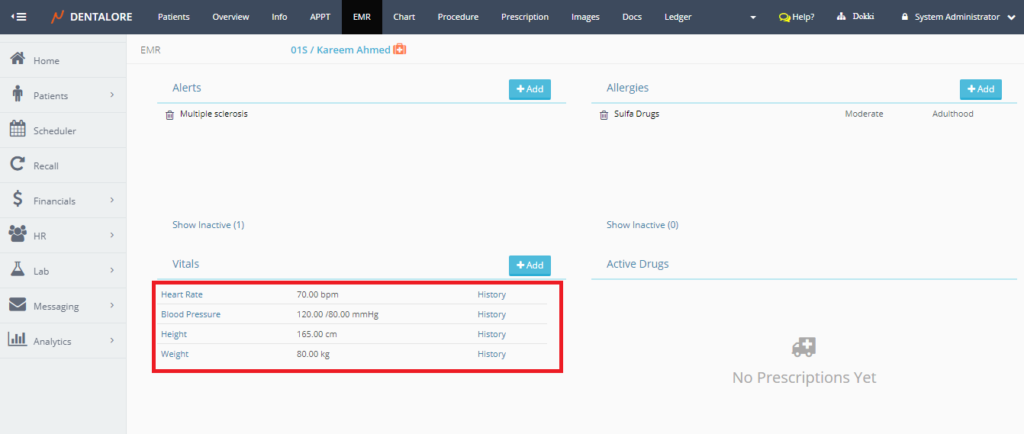1024x434 pixels.
Task: Click the Recall refresh icon
Action: click(17, 165)
